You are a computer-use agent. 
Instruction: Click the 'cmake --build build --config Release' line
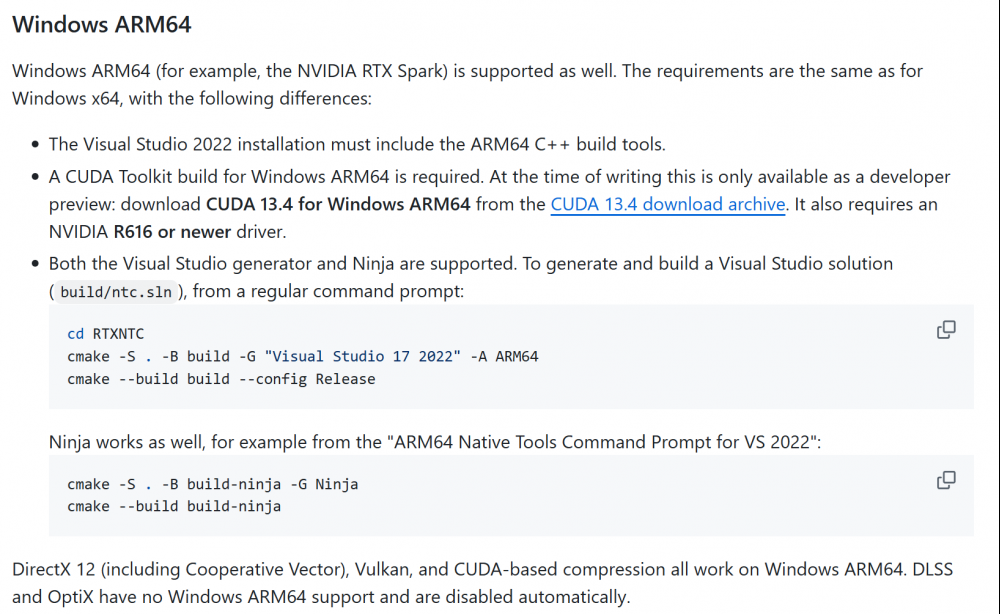(x=221, y=379)
